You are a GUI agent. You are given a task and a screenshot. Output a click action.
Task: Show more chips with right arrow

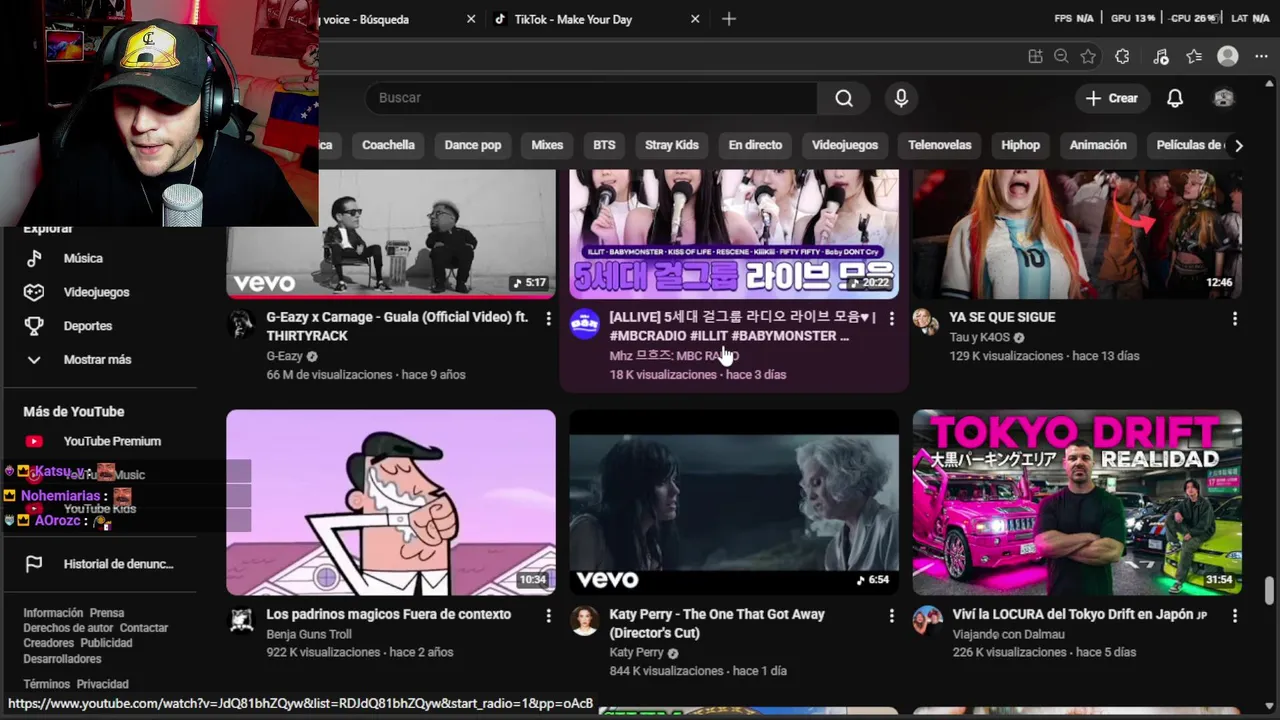[1238, 145]
